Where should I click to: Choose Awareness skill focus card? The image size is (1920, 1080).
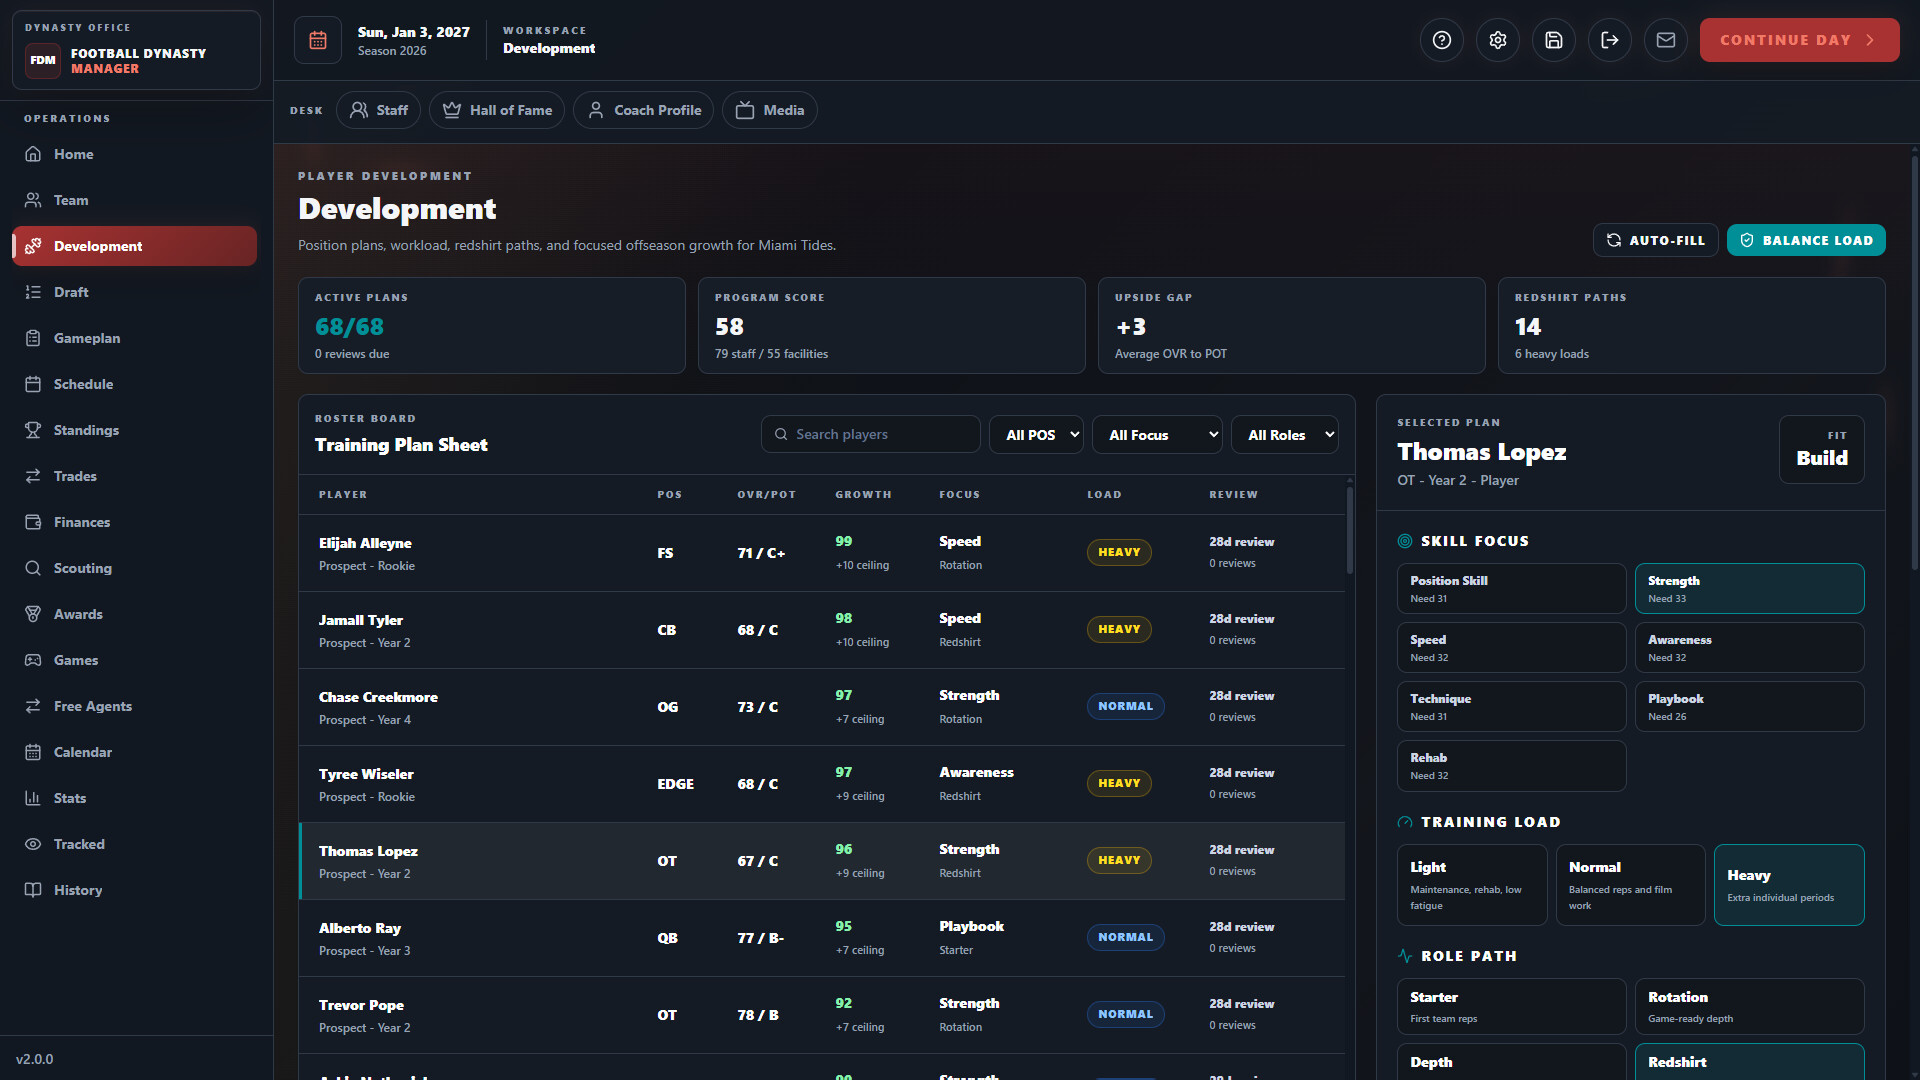point(1750,647)
